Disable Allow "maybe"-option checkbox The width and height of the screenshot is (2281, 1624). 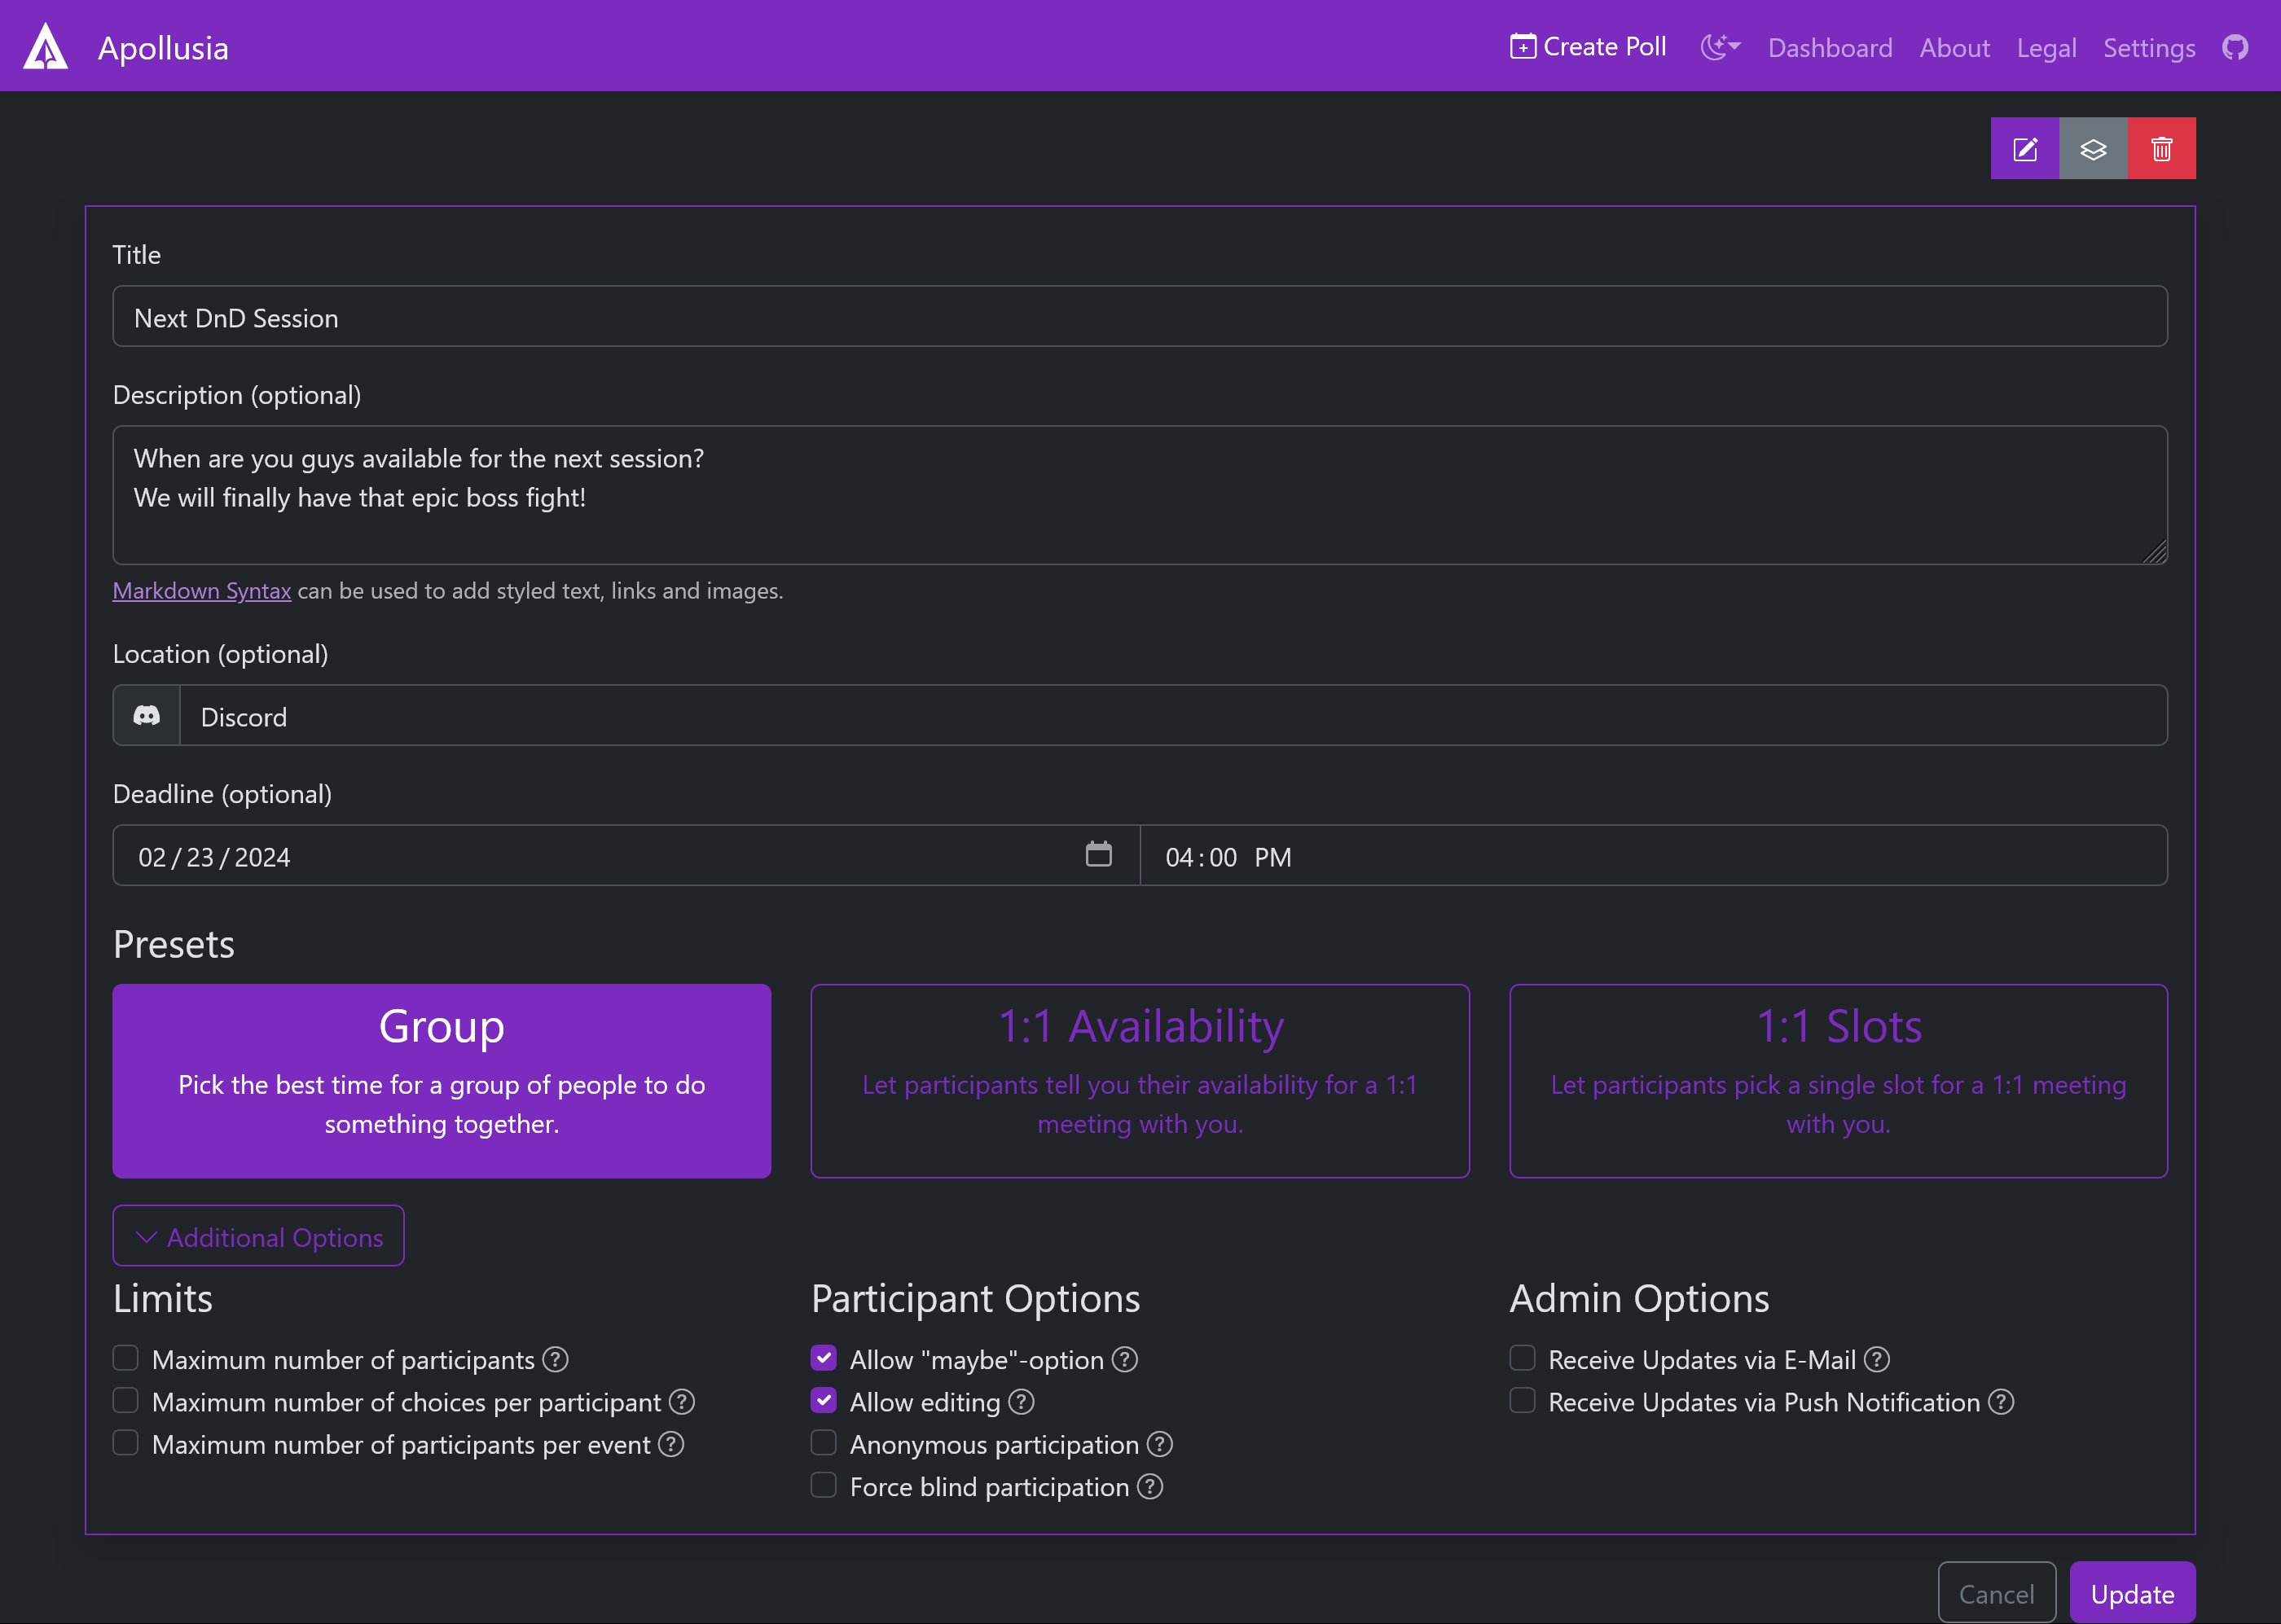pyautogui.click(x=823, y=1358)
